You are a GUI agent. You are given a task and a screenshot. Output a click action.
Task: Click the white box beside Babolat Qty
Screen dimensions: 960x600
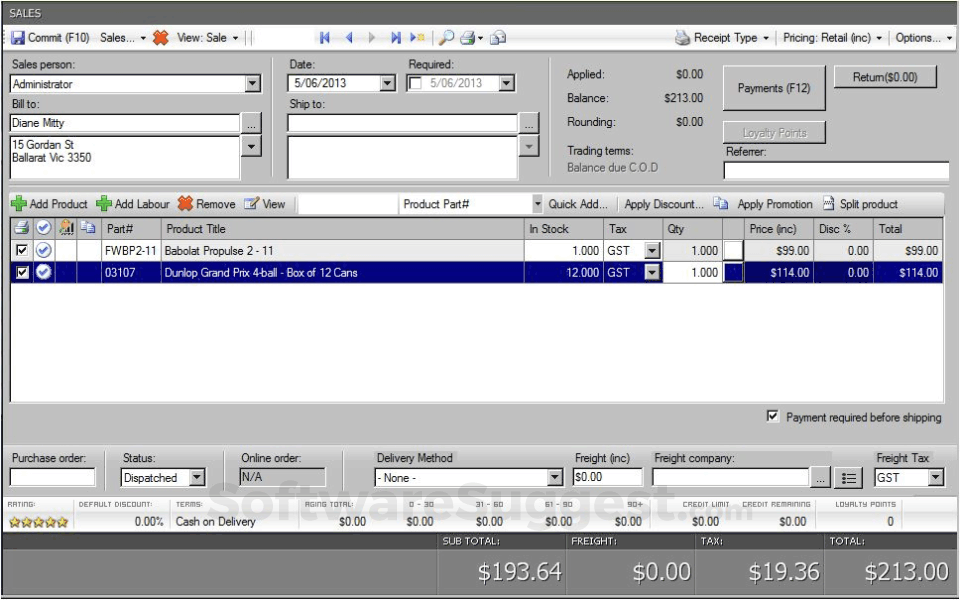point(733,250)
